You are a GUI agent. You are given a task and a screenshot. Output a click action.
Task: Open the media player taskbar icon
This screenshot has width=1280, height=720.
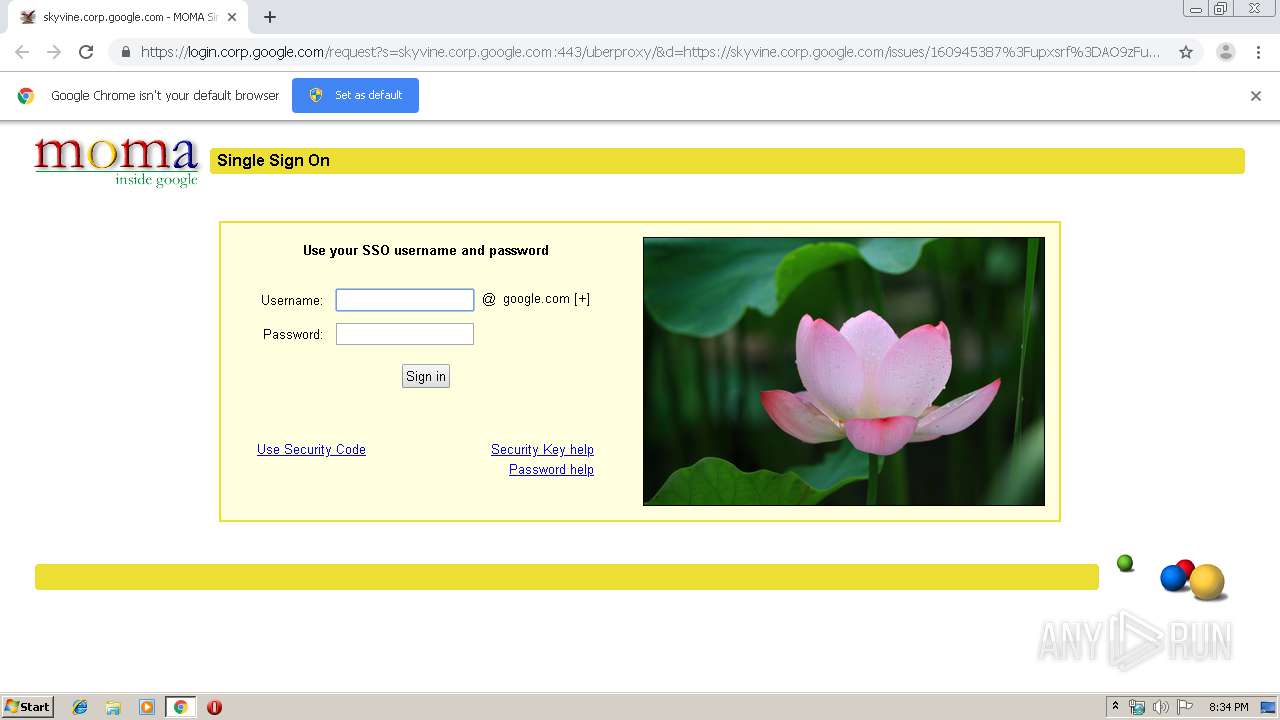(x=147, y=707)
